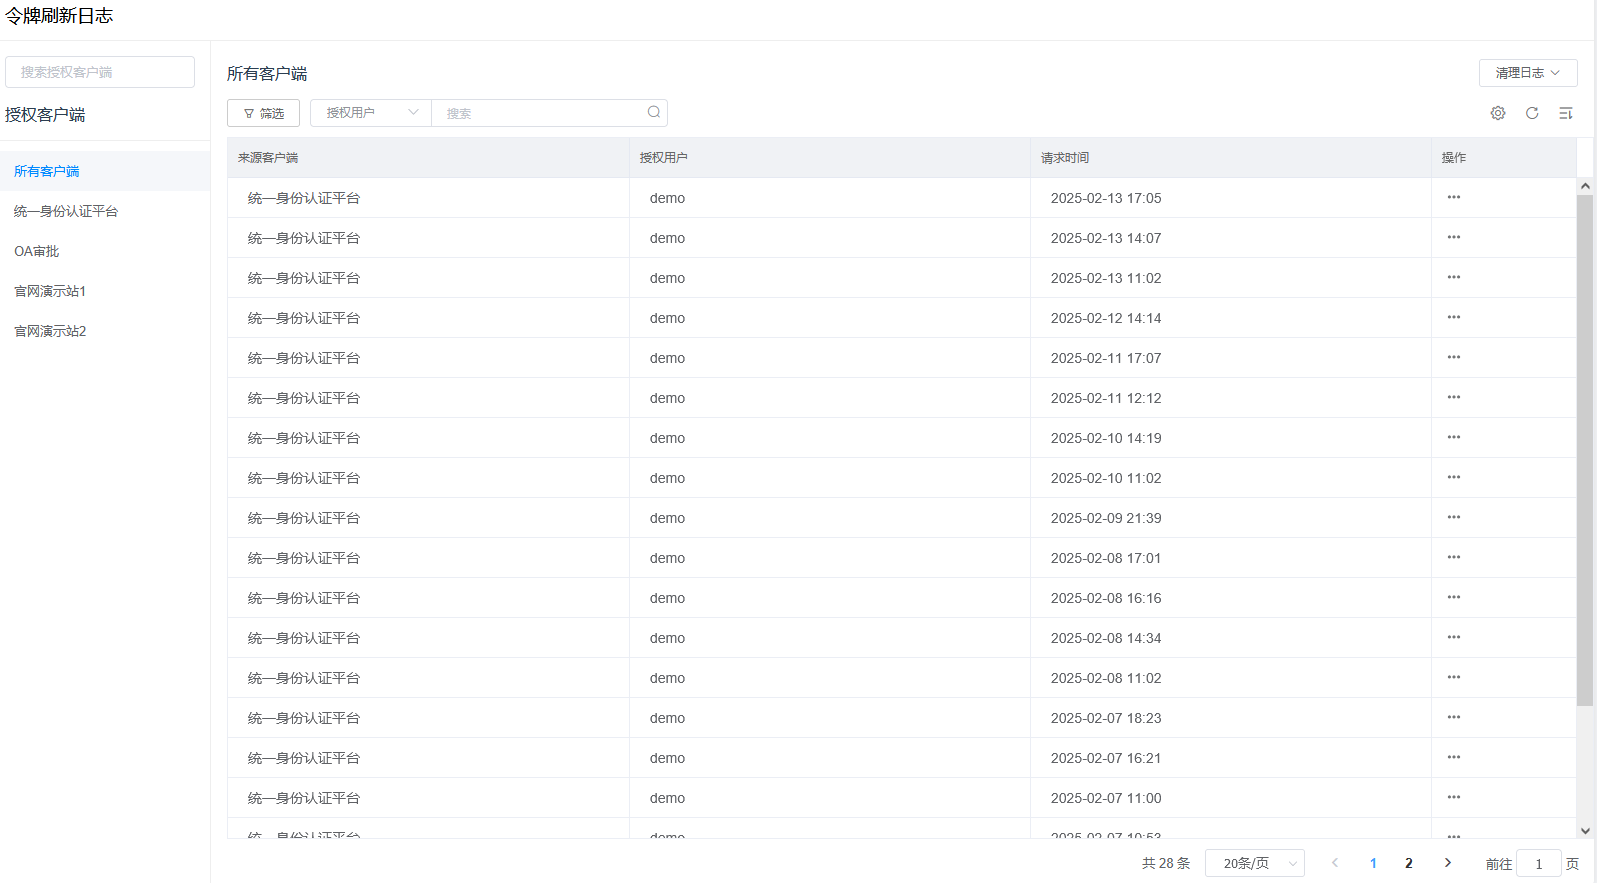Open actions menu for 2025-02-12 14:14 row

[1453, 317]
